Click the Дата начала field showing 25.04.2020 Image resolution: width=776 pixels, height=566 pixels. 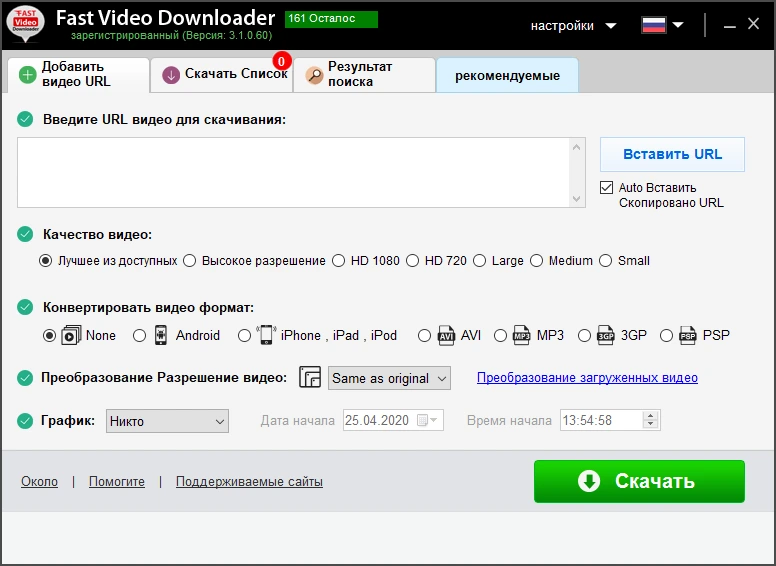coord(393,420)
